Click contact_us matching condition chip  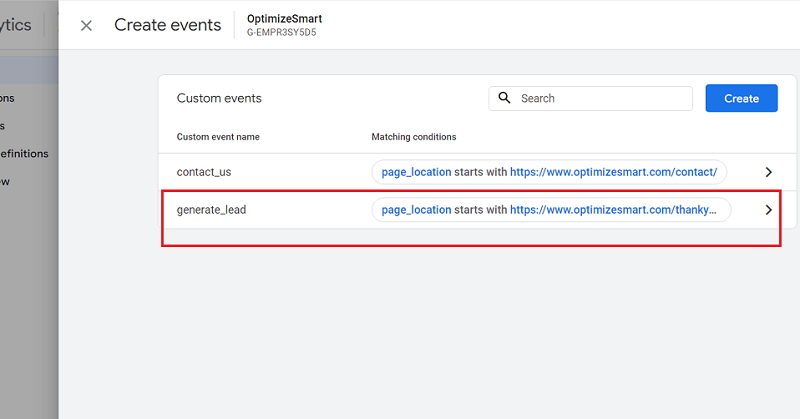tap(549, 172)
